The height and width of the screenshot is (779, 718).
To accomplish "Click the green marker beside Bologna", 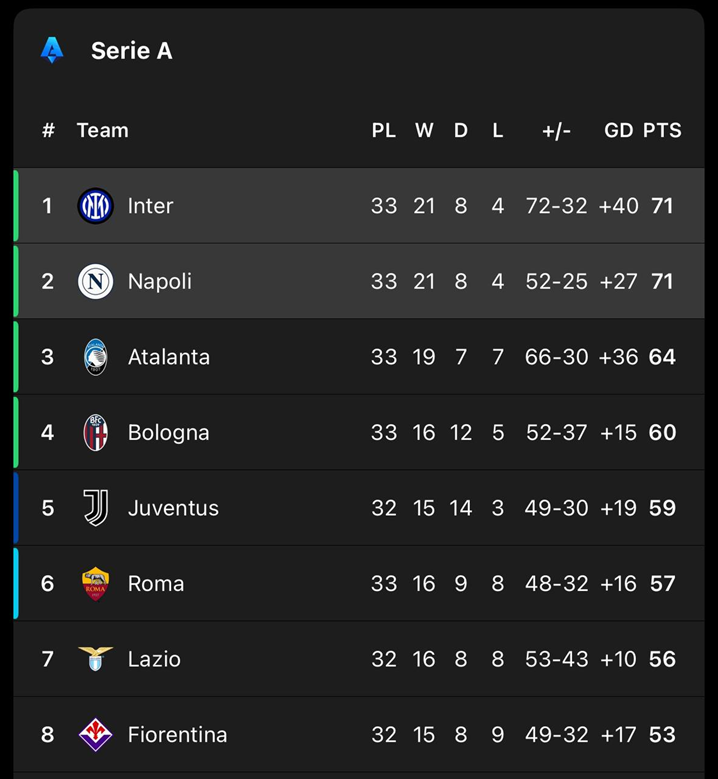I will 16,433.
